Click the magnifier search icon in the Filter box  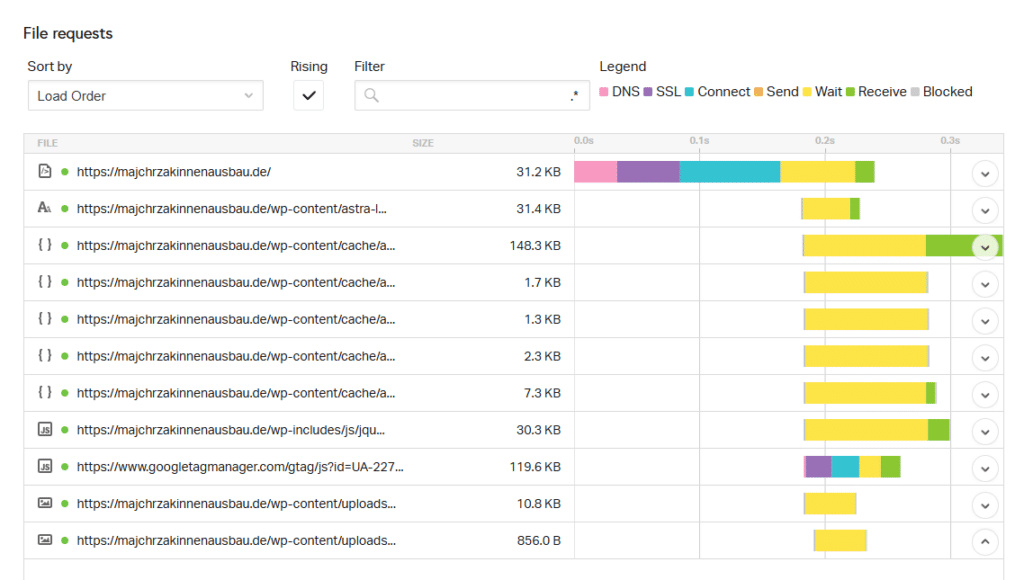(371, 96)
